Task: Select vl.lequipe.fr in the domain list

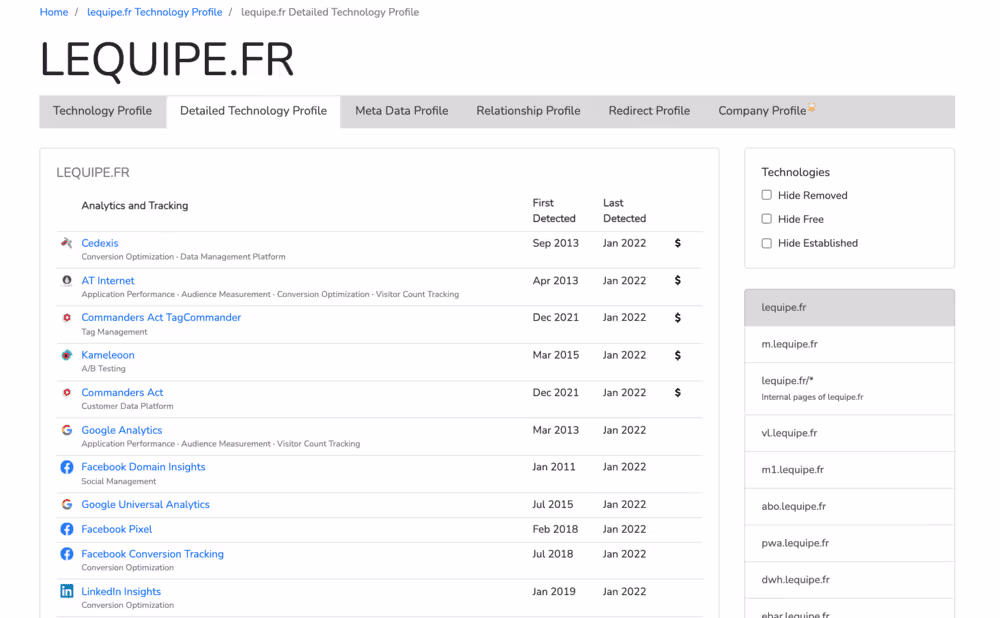Action: 849,433
